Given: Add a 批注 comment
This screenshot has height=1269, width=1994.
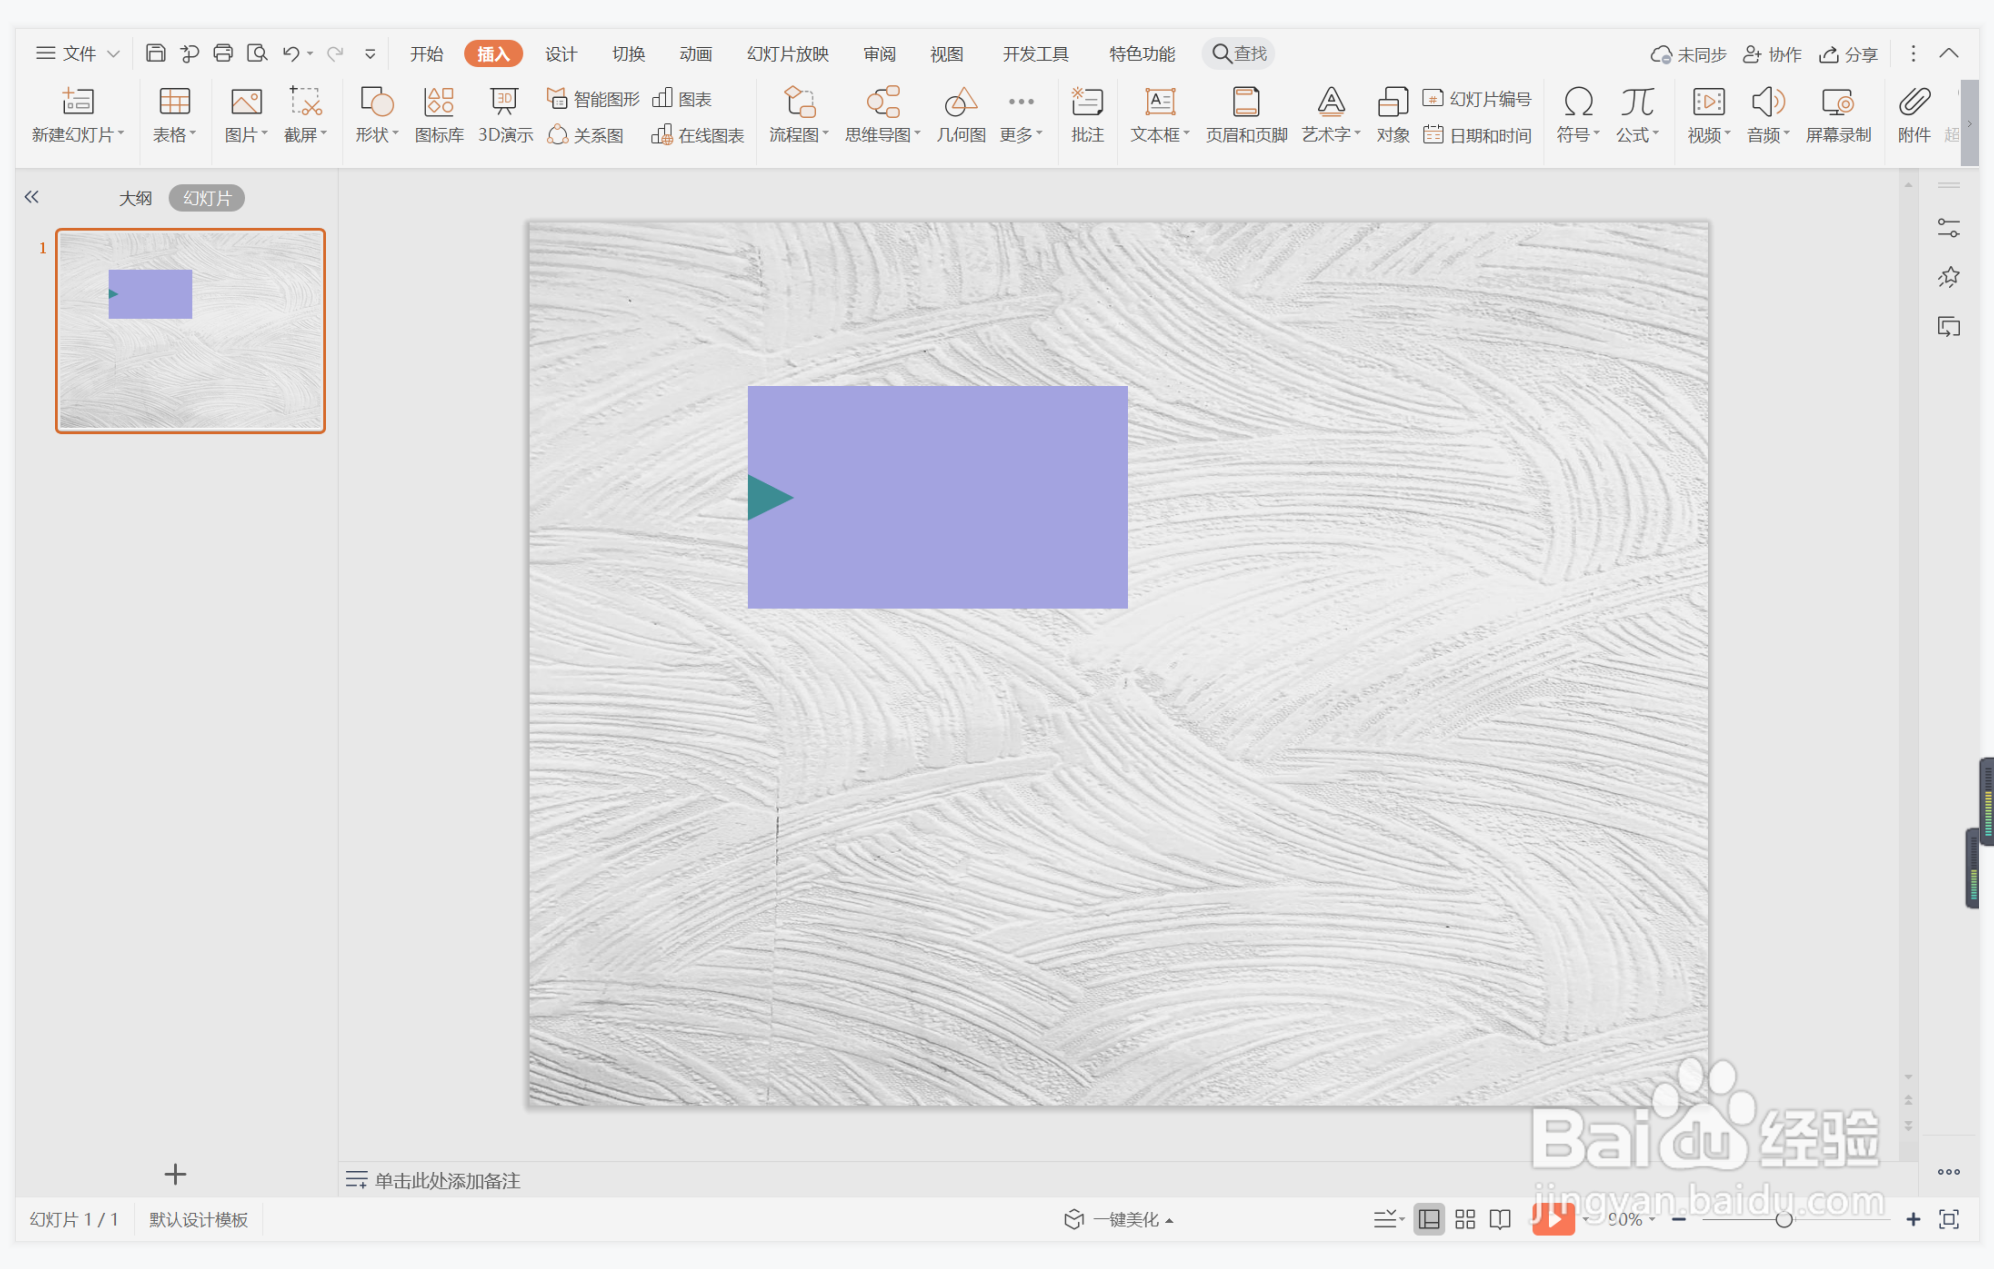Looking at the screenshot, I should 1087,115.
